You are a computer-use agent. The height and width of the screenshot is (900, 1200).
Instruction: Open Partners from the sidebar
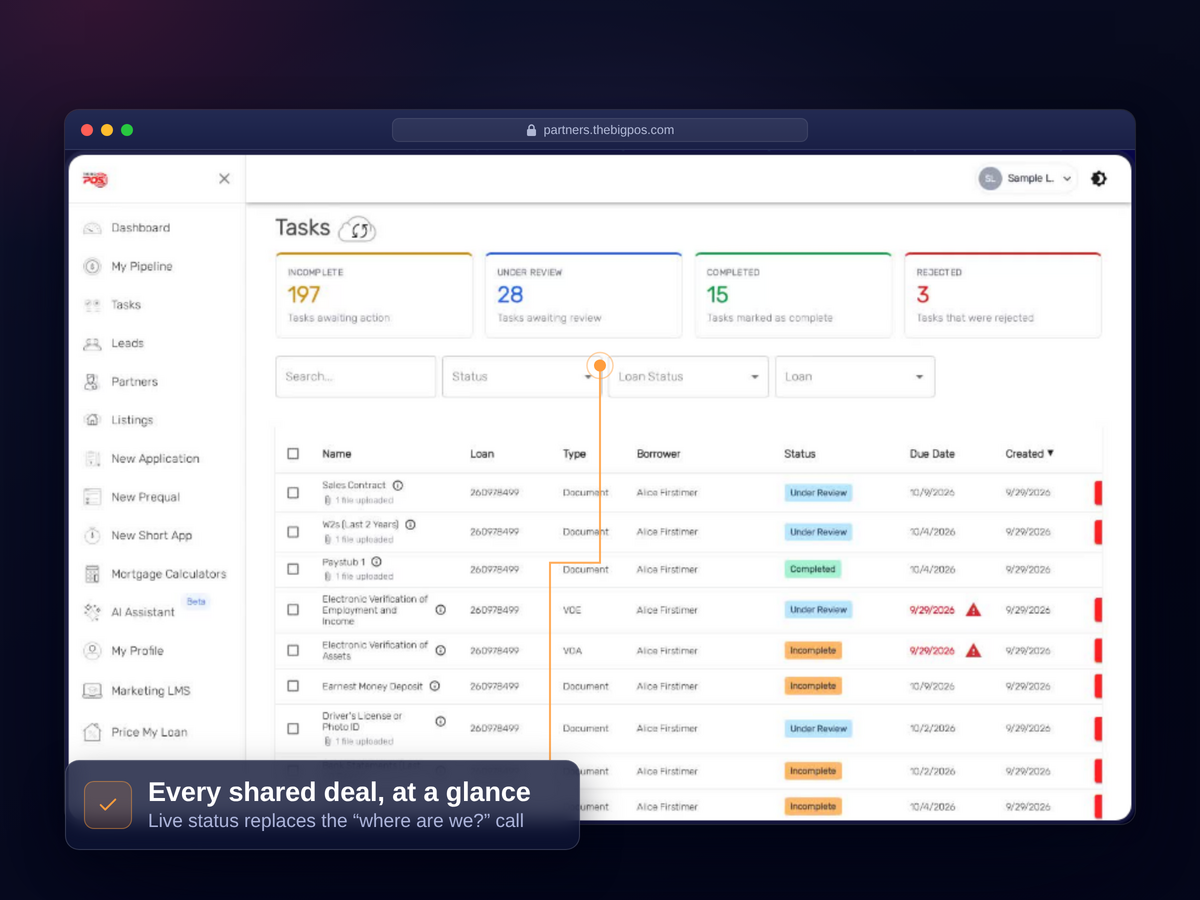[x=134, y=382]
